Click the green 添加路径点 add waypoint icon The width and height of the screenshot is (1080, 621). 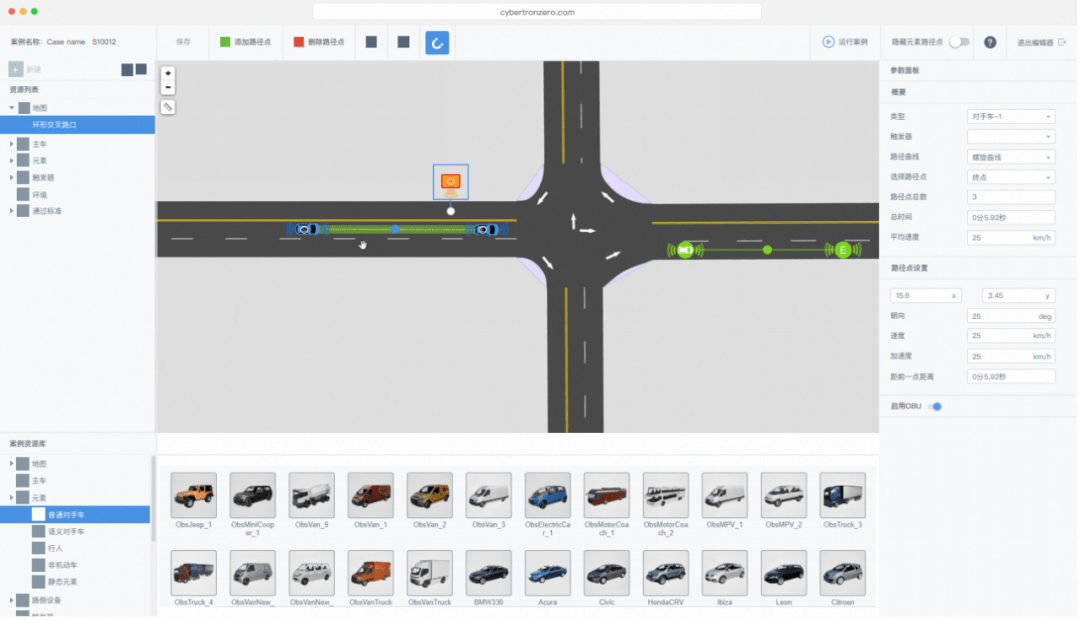pyautogui.click(x=226, y=42)
